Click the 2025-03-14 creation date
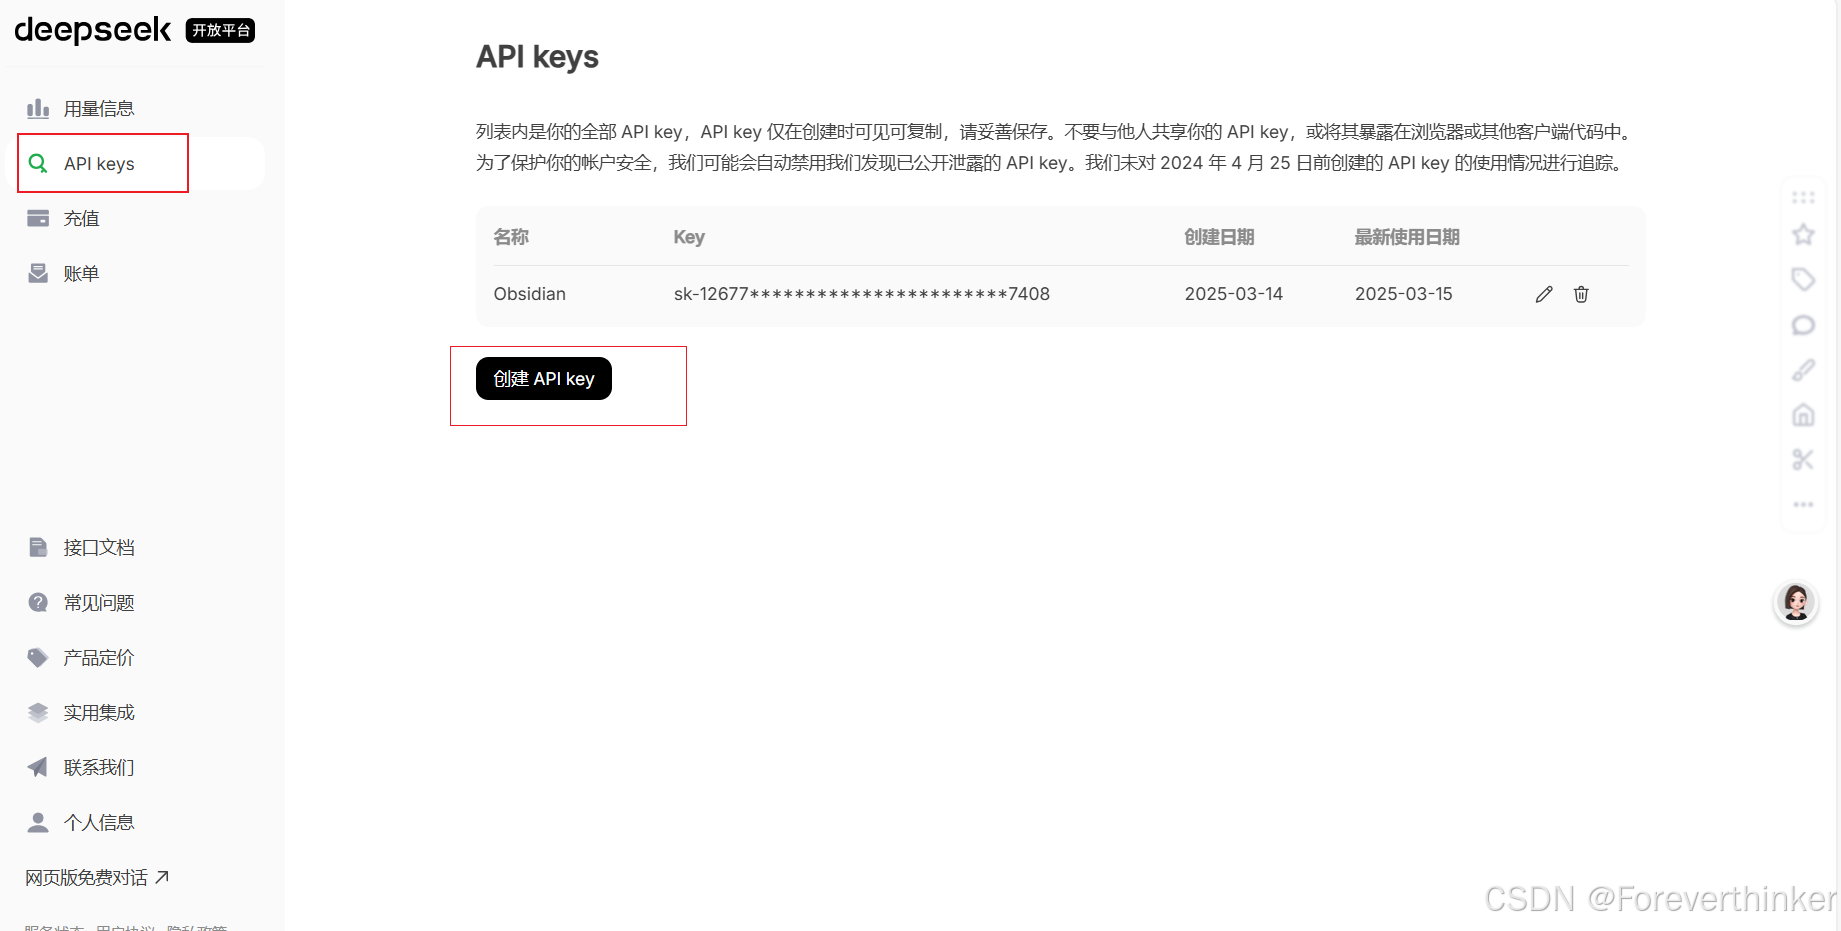The image size is (1841, 931). click(1234, 294)
